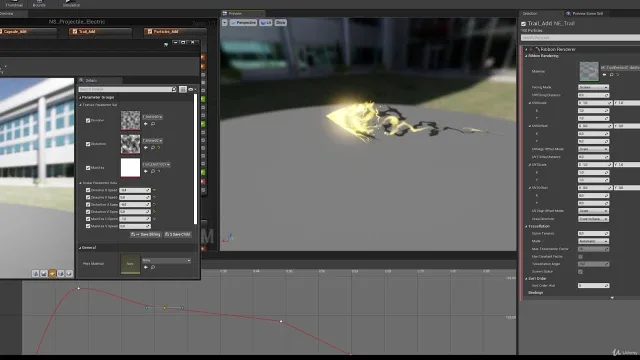The width and height of the screenshot is (640, 360).
Task: Open the Facing Mode dropdown
Action: point(593,87)
